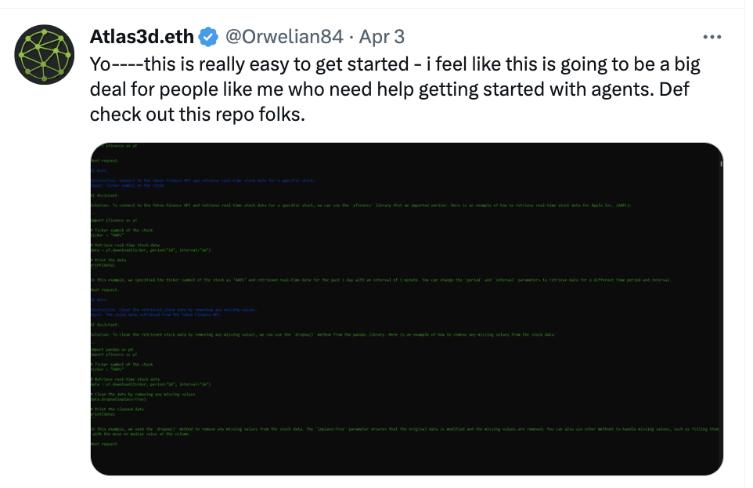This screenshot has height=488, width=753.
Task: Open the Atlas3d.eth profile avatar
Action: coord(44,53)
